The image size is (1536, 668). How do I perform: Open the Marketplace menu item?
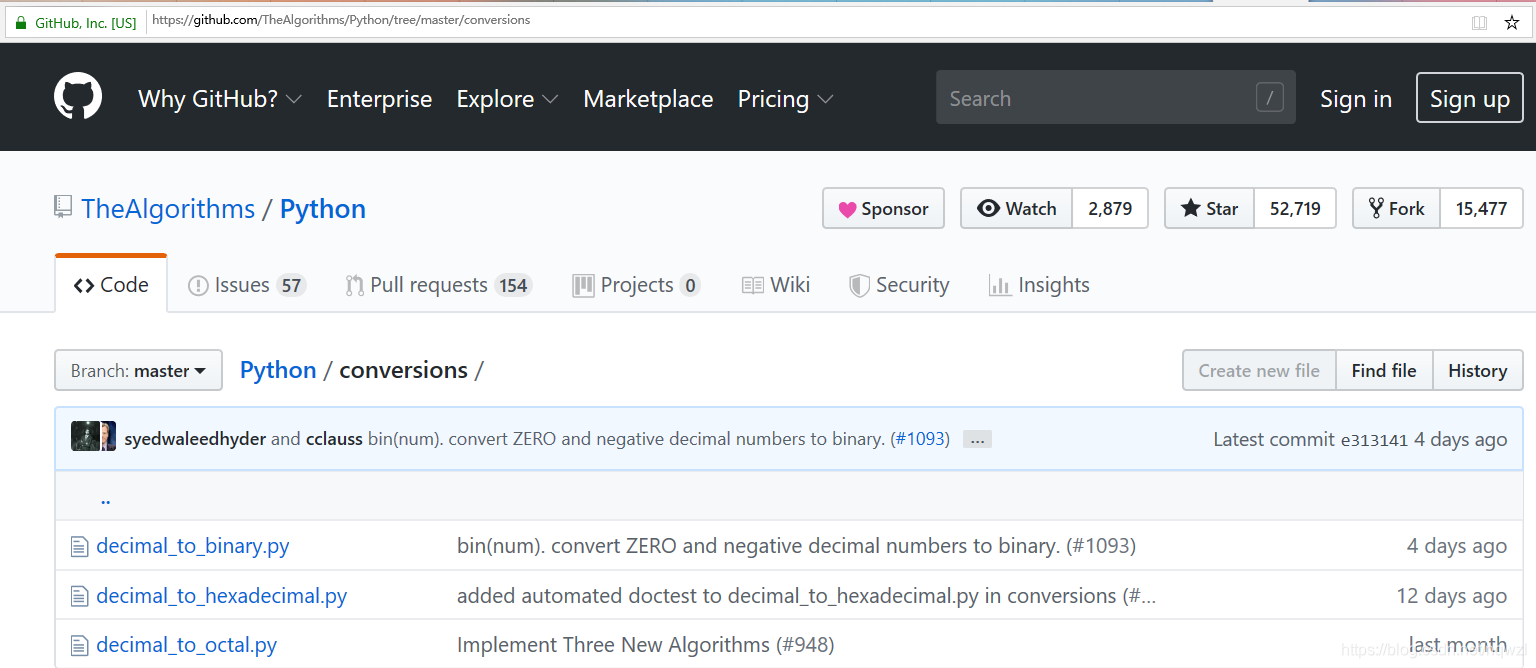click(648, 99)
